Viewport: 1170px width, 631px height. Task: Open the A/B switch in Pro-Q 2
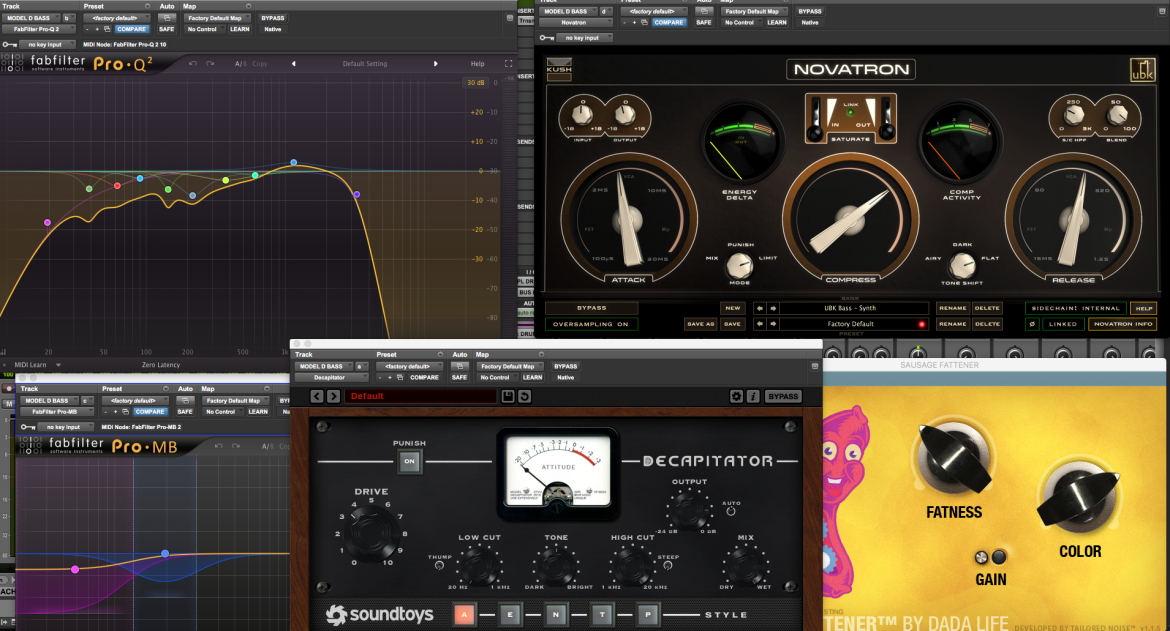pos(240,63)
